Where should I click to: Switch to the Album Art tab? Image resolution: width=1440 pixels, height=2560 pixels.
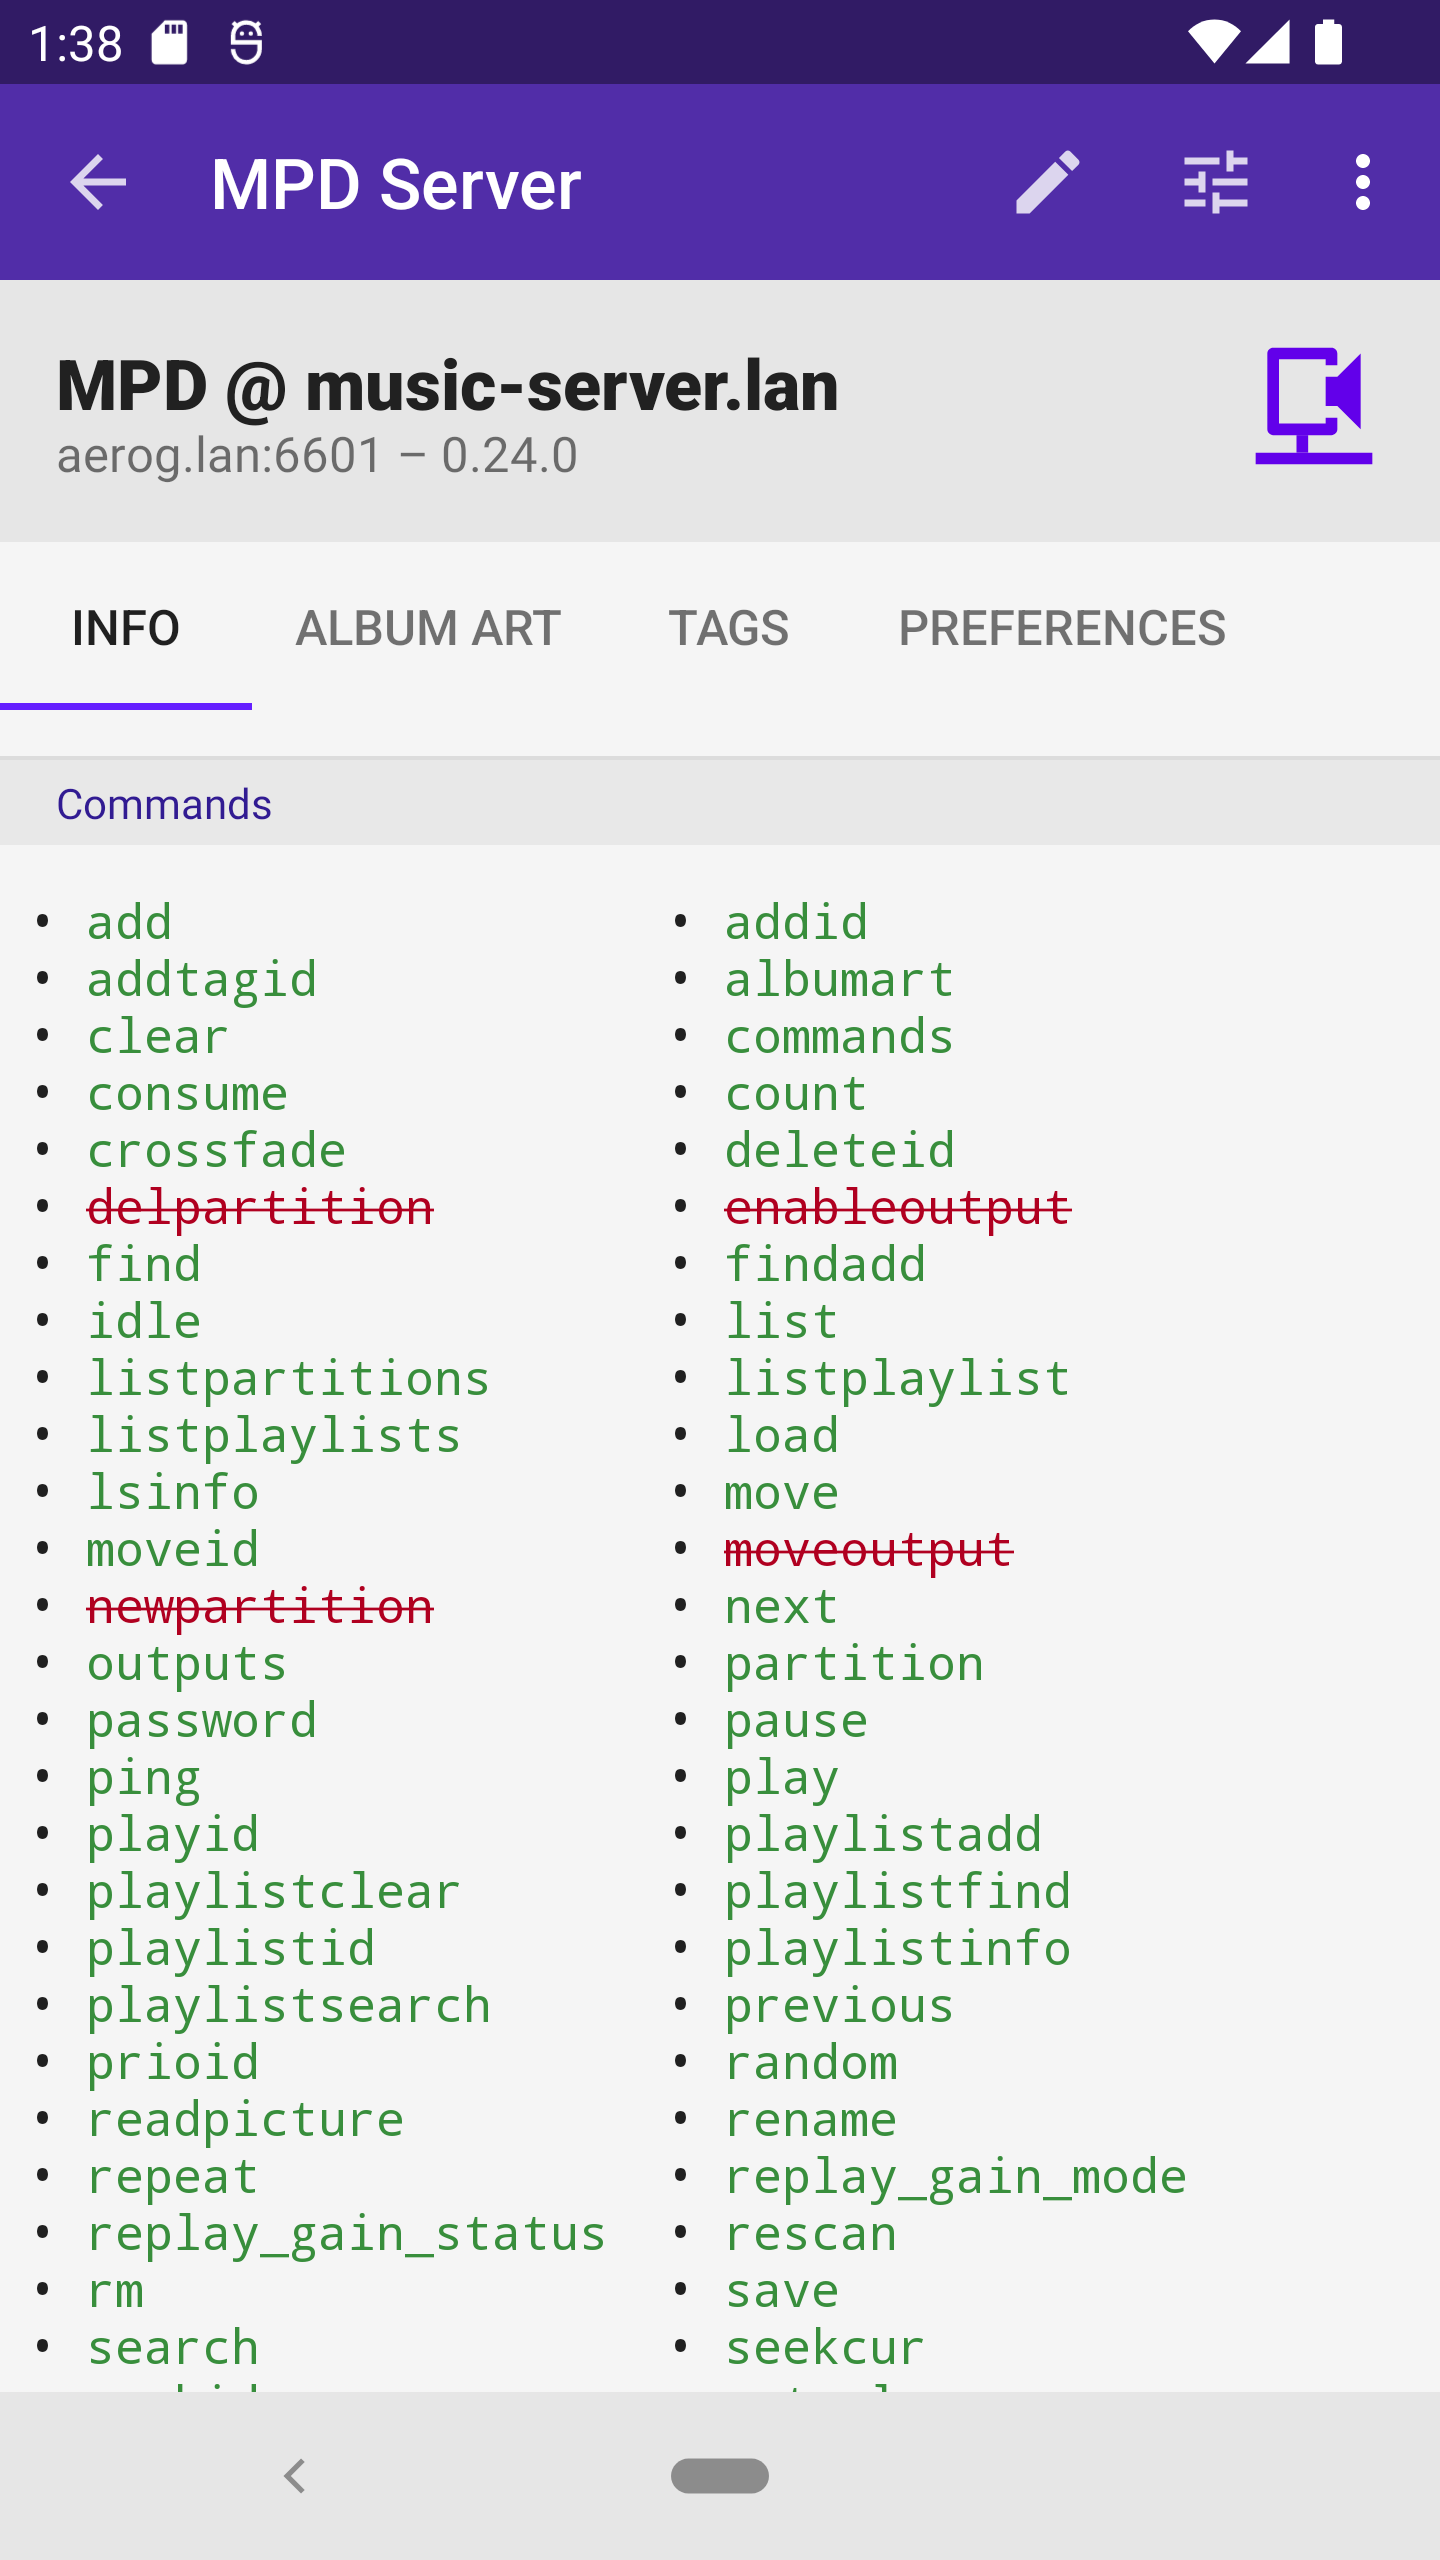click(428, 629)
